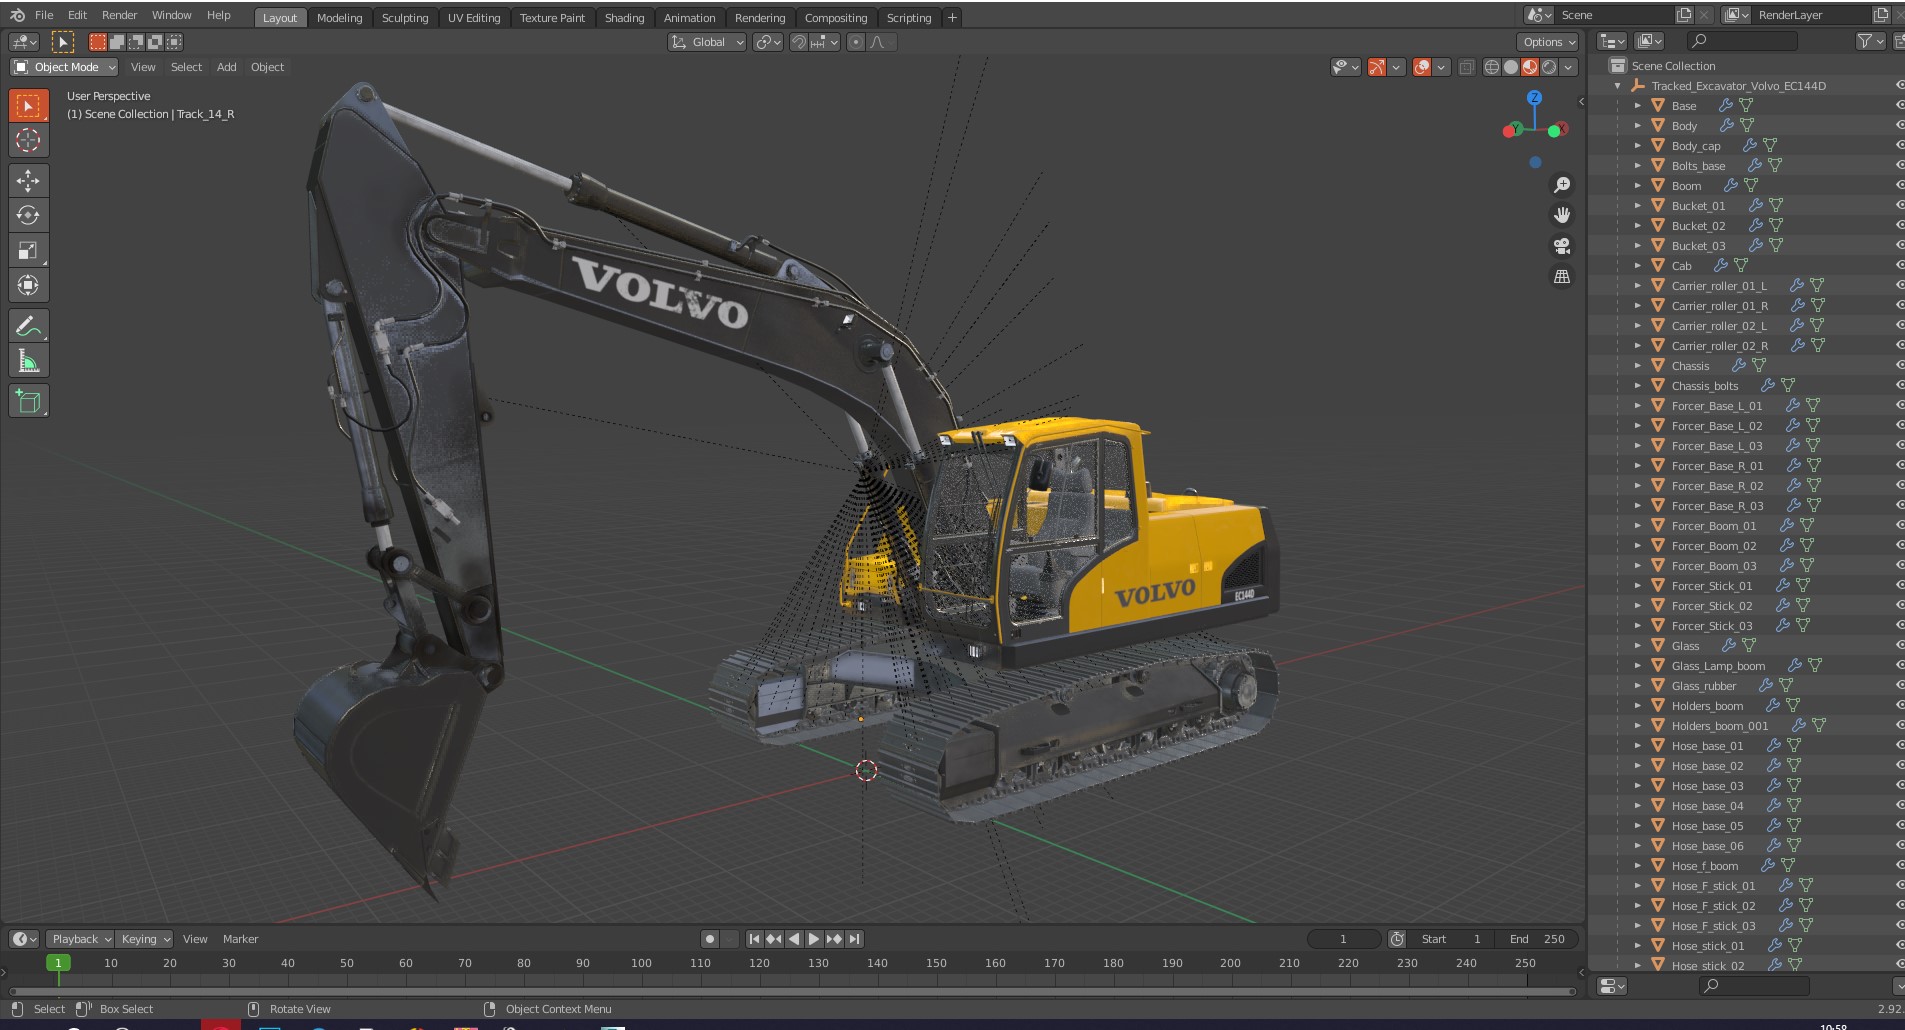Switch to rendered shading
The image size is (1905, 1030).
click(x=1549, y=67)
